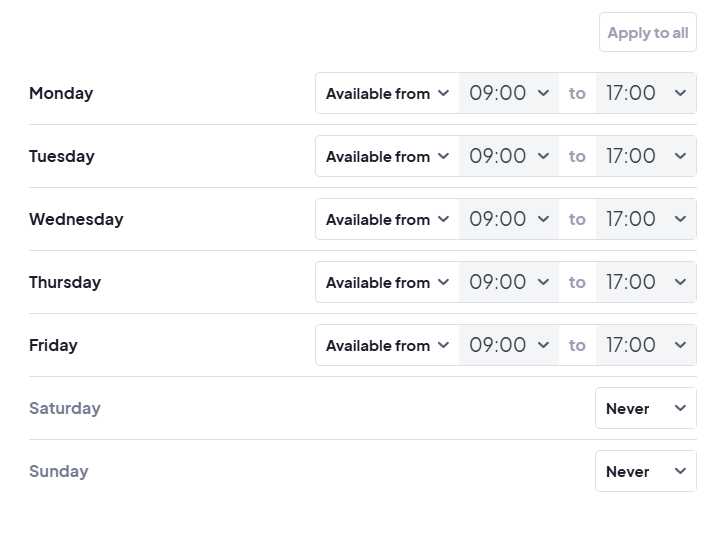Expand Wednesday's Available from selector

point(387,220)
